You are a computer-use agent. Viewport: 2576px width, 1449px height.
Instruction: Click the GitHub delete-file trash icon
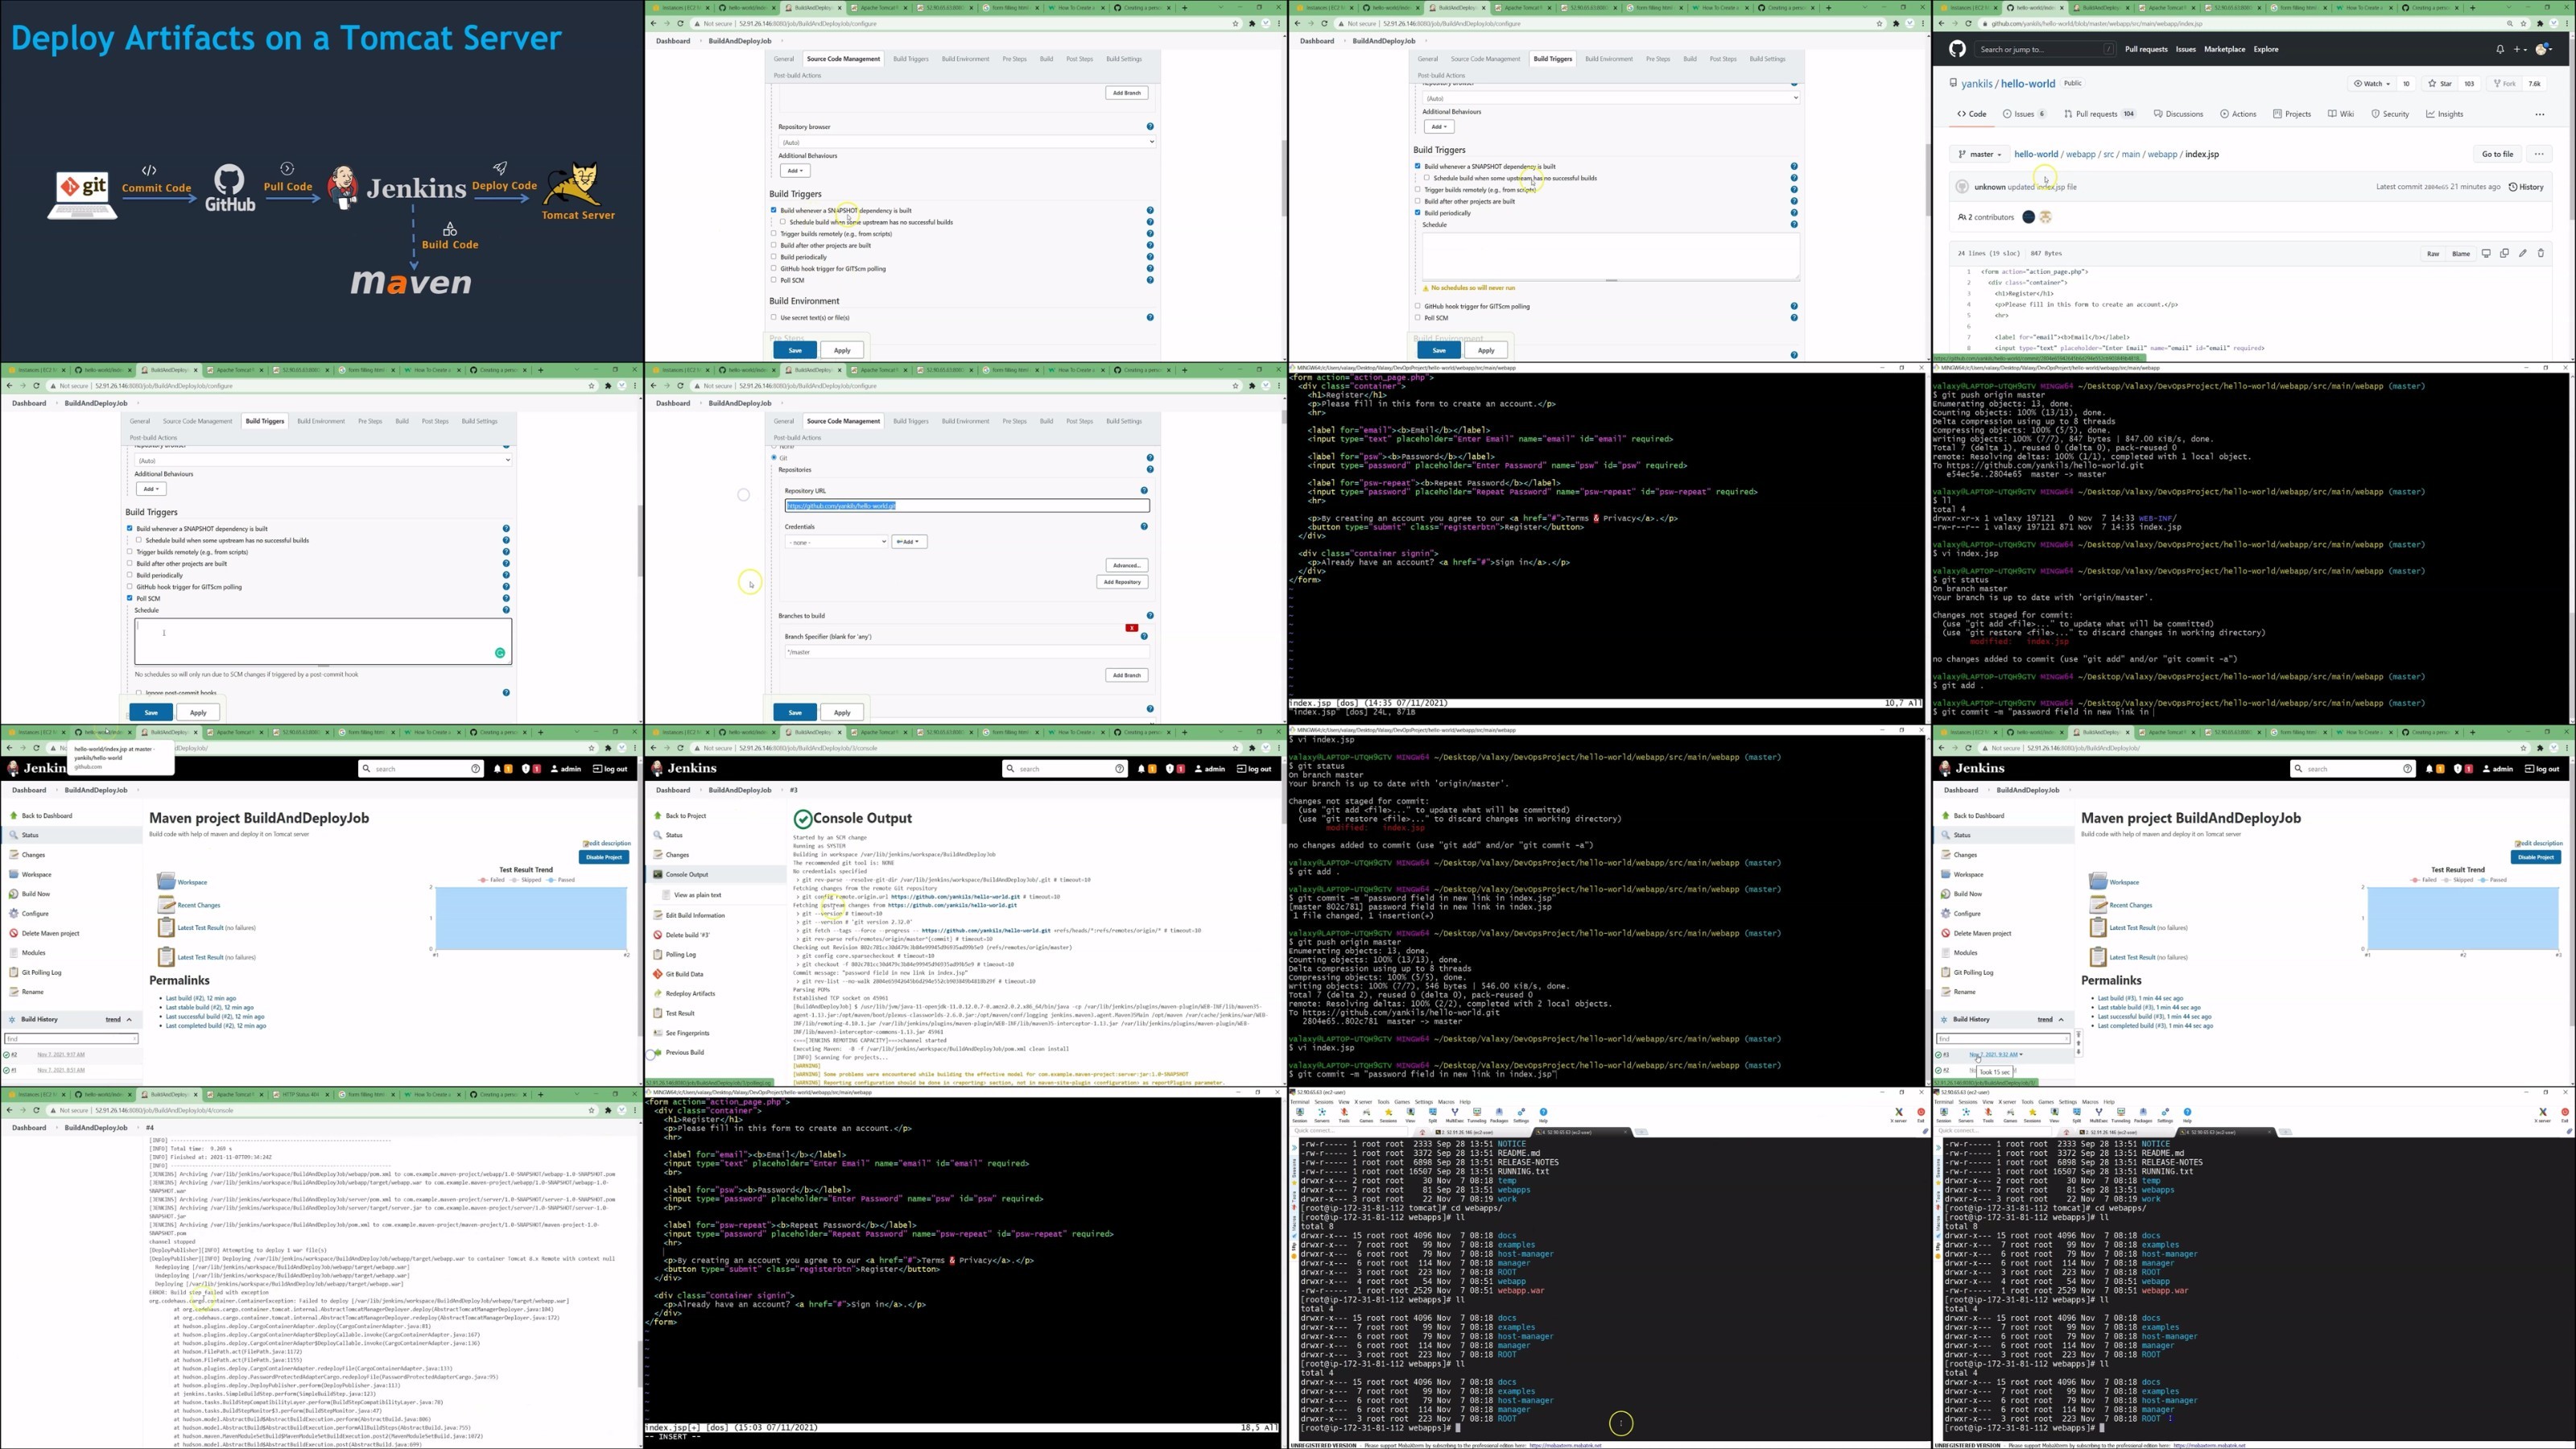point(2541,253)
